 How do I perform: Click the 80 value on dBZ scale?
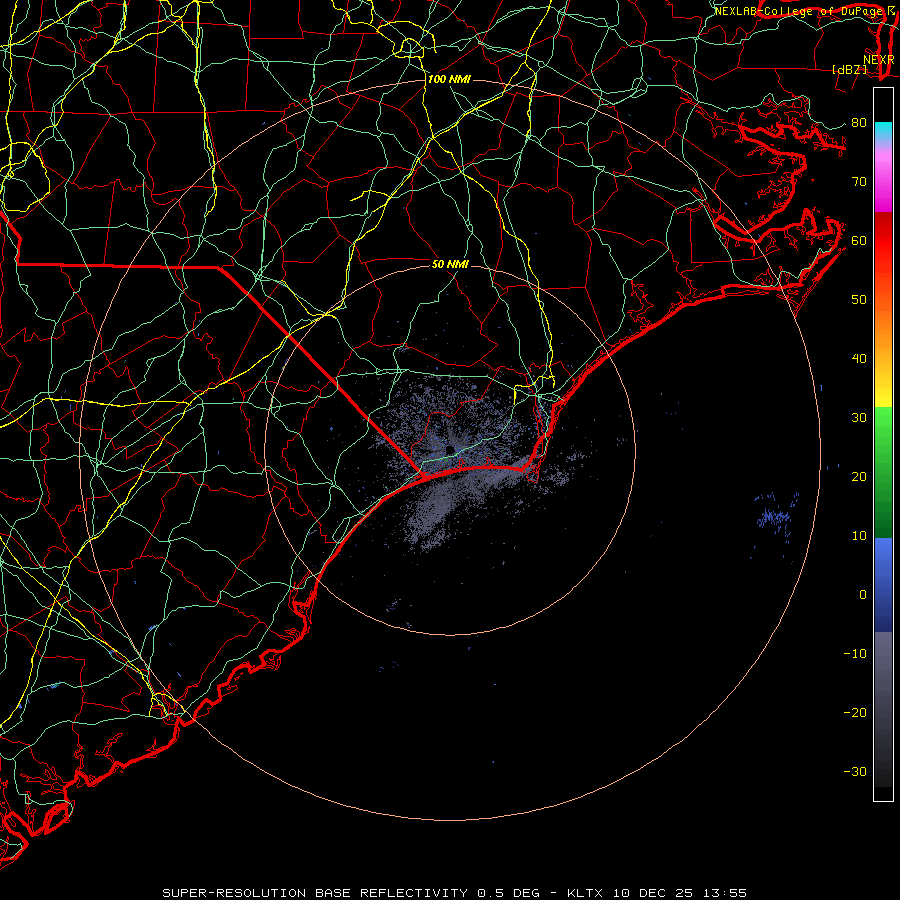point(859,123)
